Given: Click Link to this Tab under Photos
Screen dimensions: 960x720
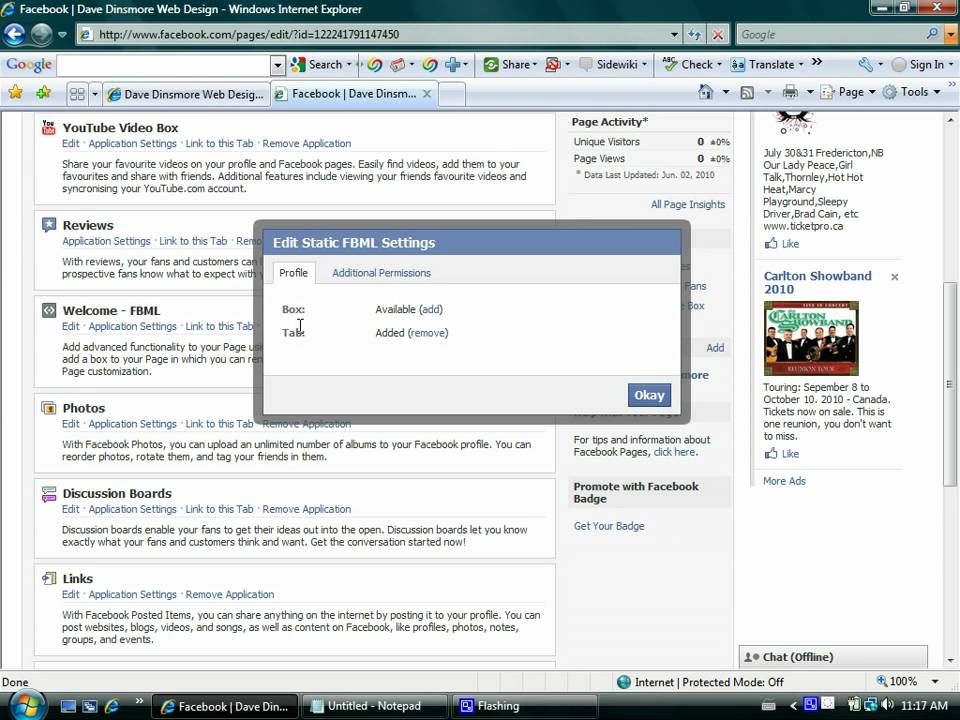Looking at the screenshot, I should coord(219,424).
